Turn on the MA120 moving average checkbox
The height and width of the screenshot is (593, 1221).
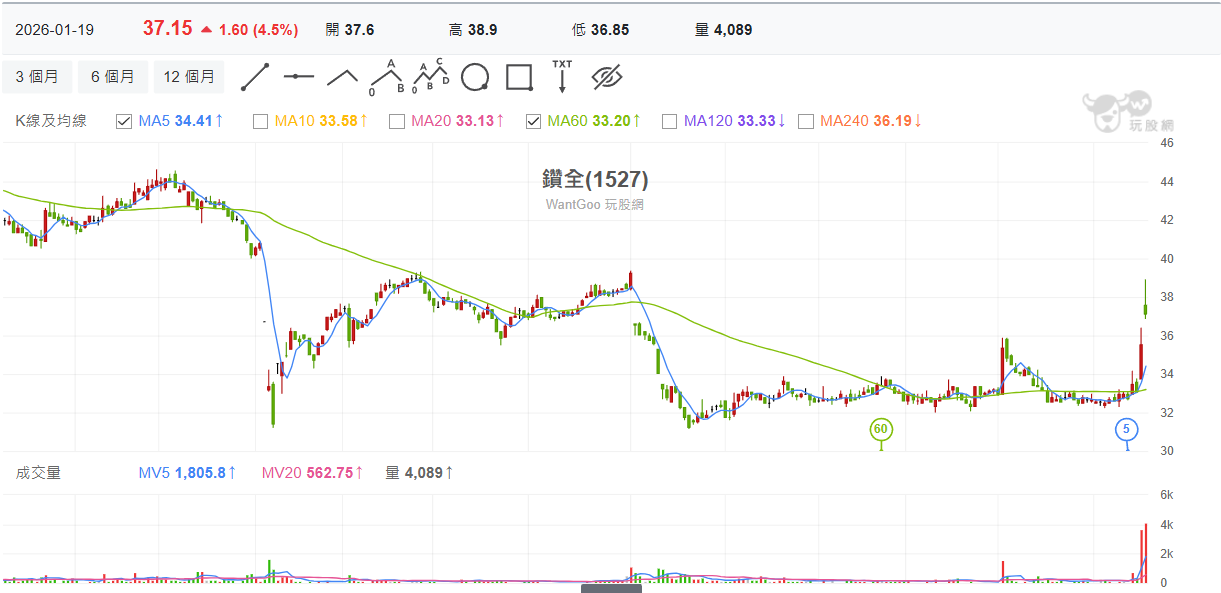pyautogui.click(x=669, y=121)
